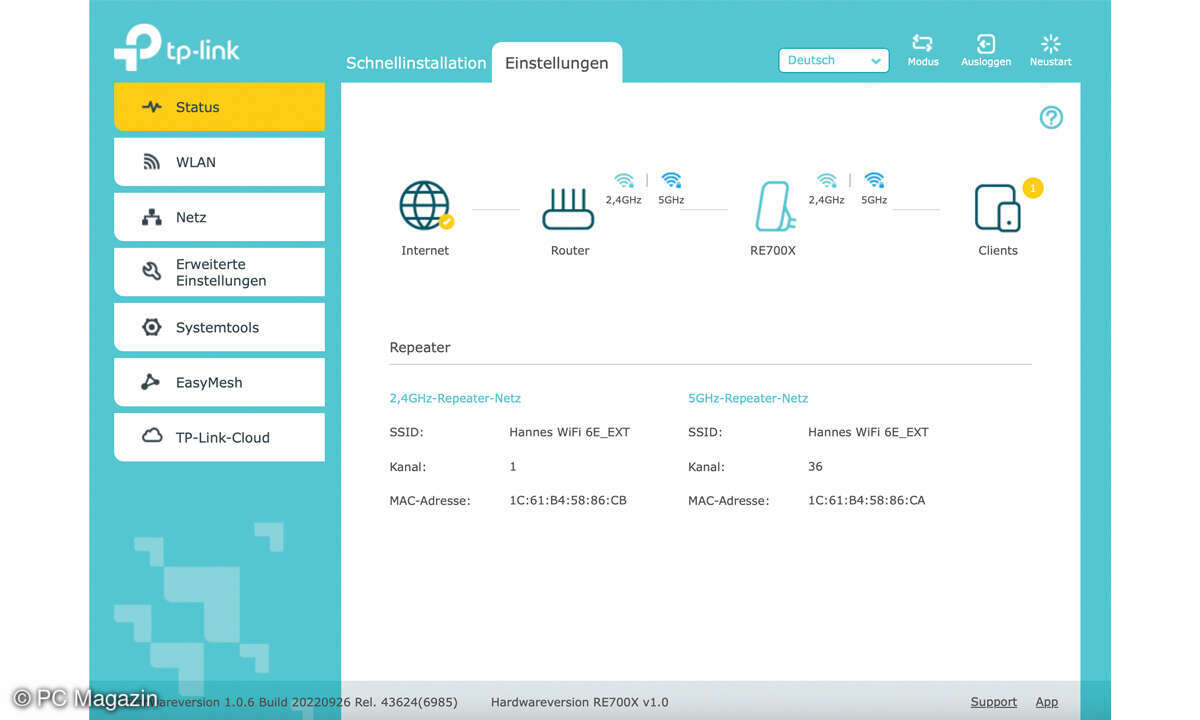Open the TP-Link-Cloud menu item
Screen dimensions: 1200x720
pyautogui.click(x=219, y=437)
